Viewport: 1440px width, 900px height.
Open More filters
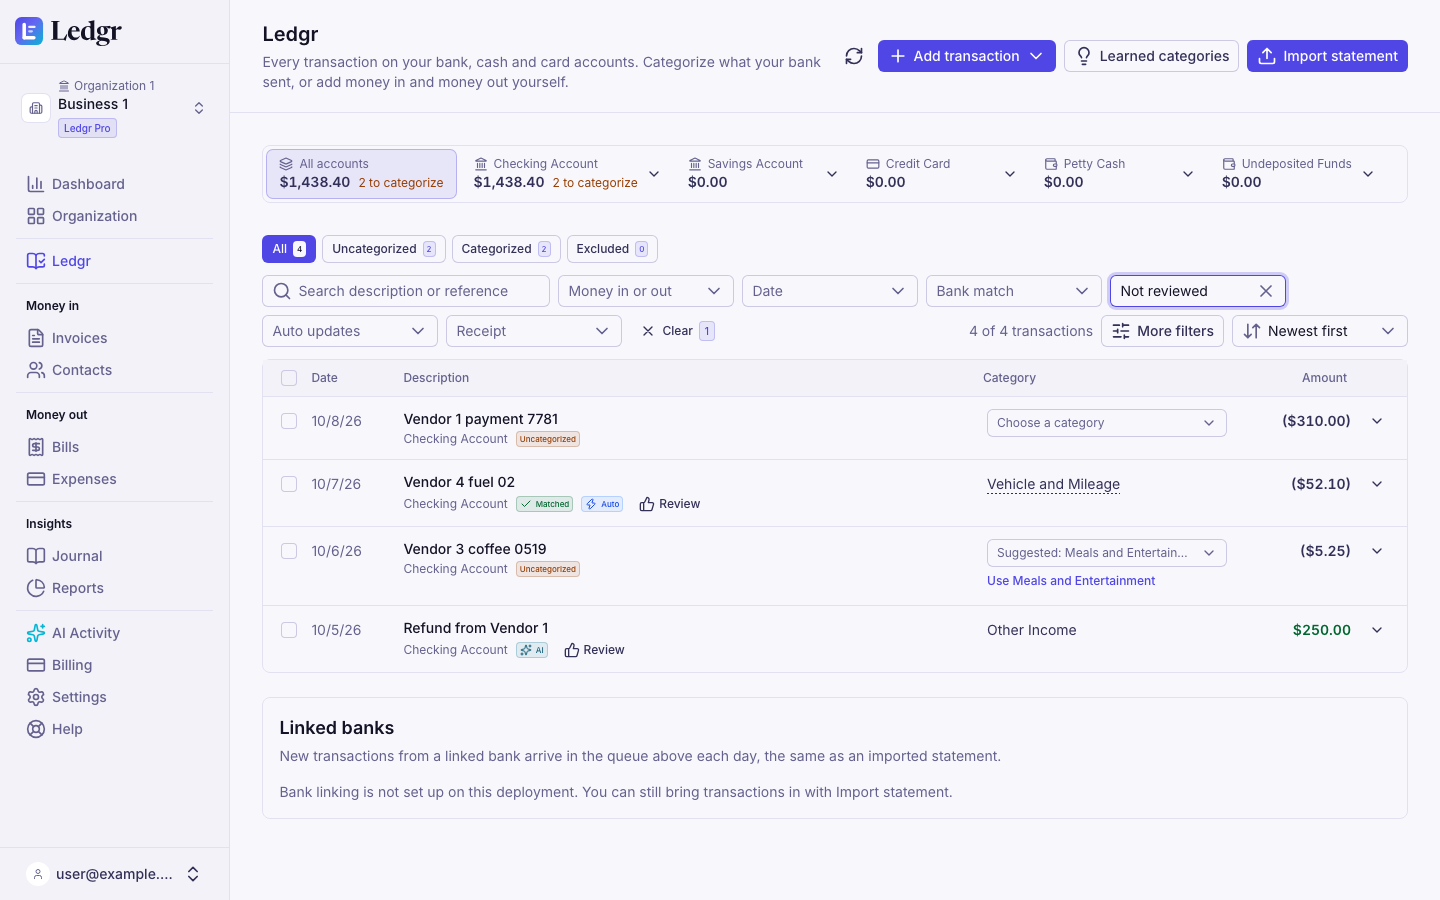1162,331
